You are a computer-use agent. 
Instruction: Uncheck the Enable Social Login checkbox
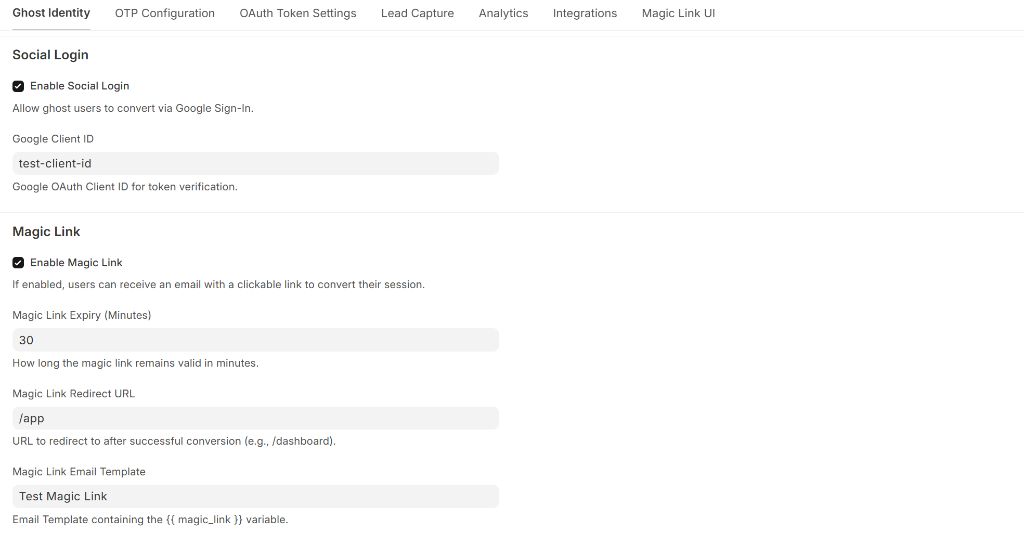coord(18,86)
